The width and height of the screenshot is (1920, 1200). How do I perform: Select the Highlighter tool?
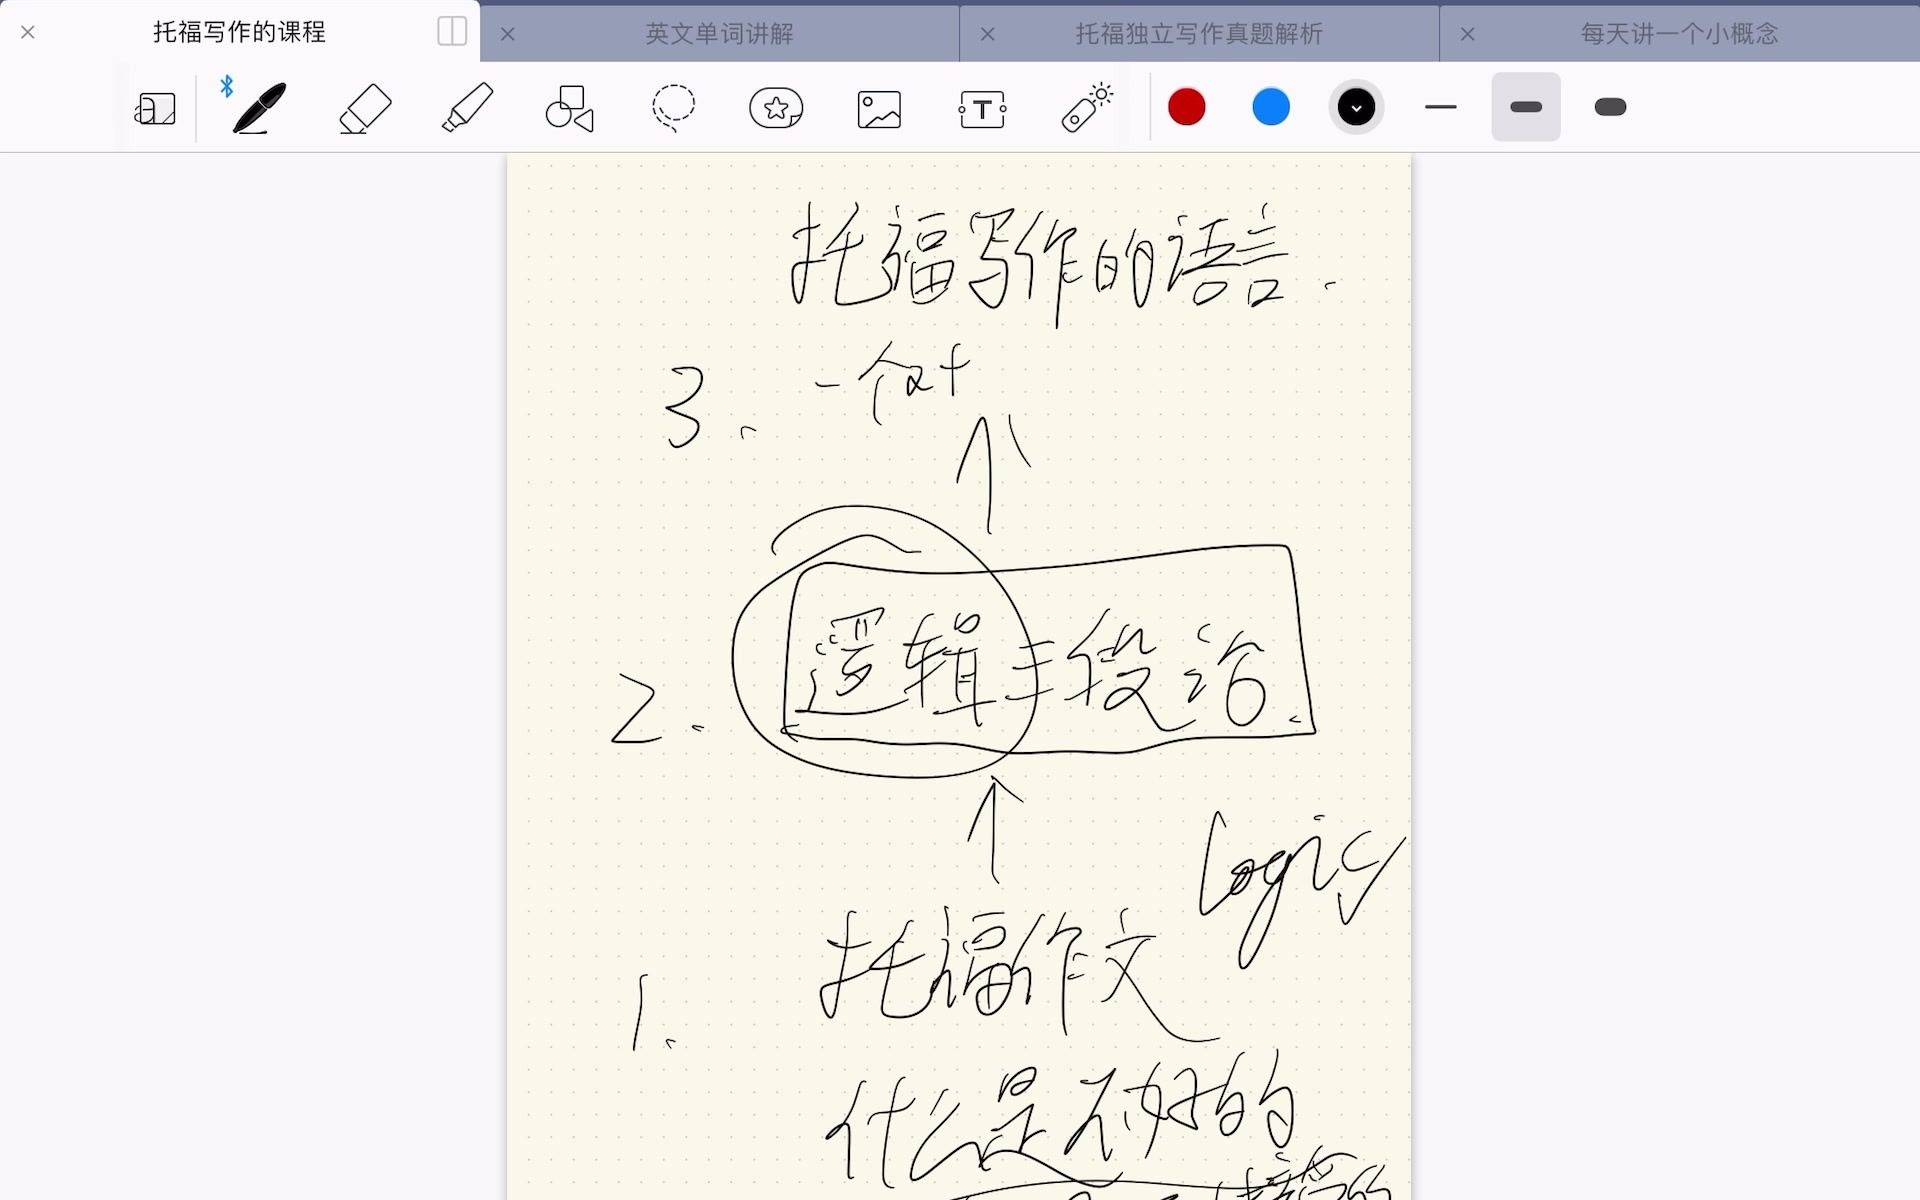click(x=466, y=107)
